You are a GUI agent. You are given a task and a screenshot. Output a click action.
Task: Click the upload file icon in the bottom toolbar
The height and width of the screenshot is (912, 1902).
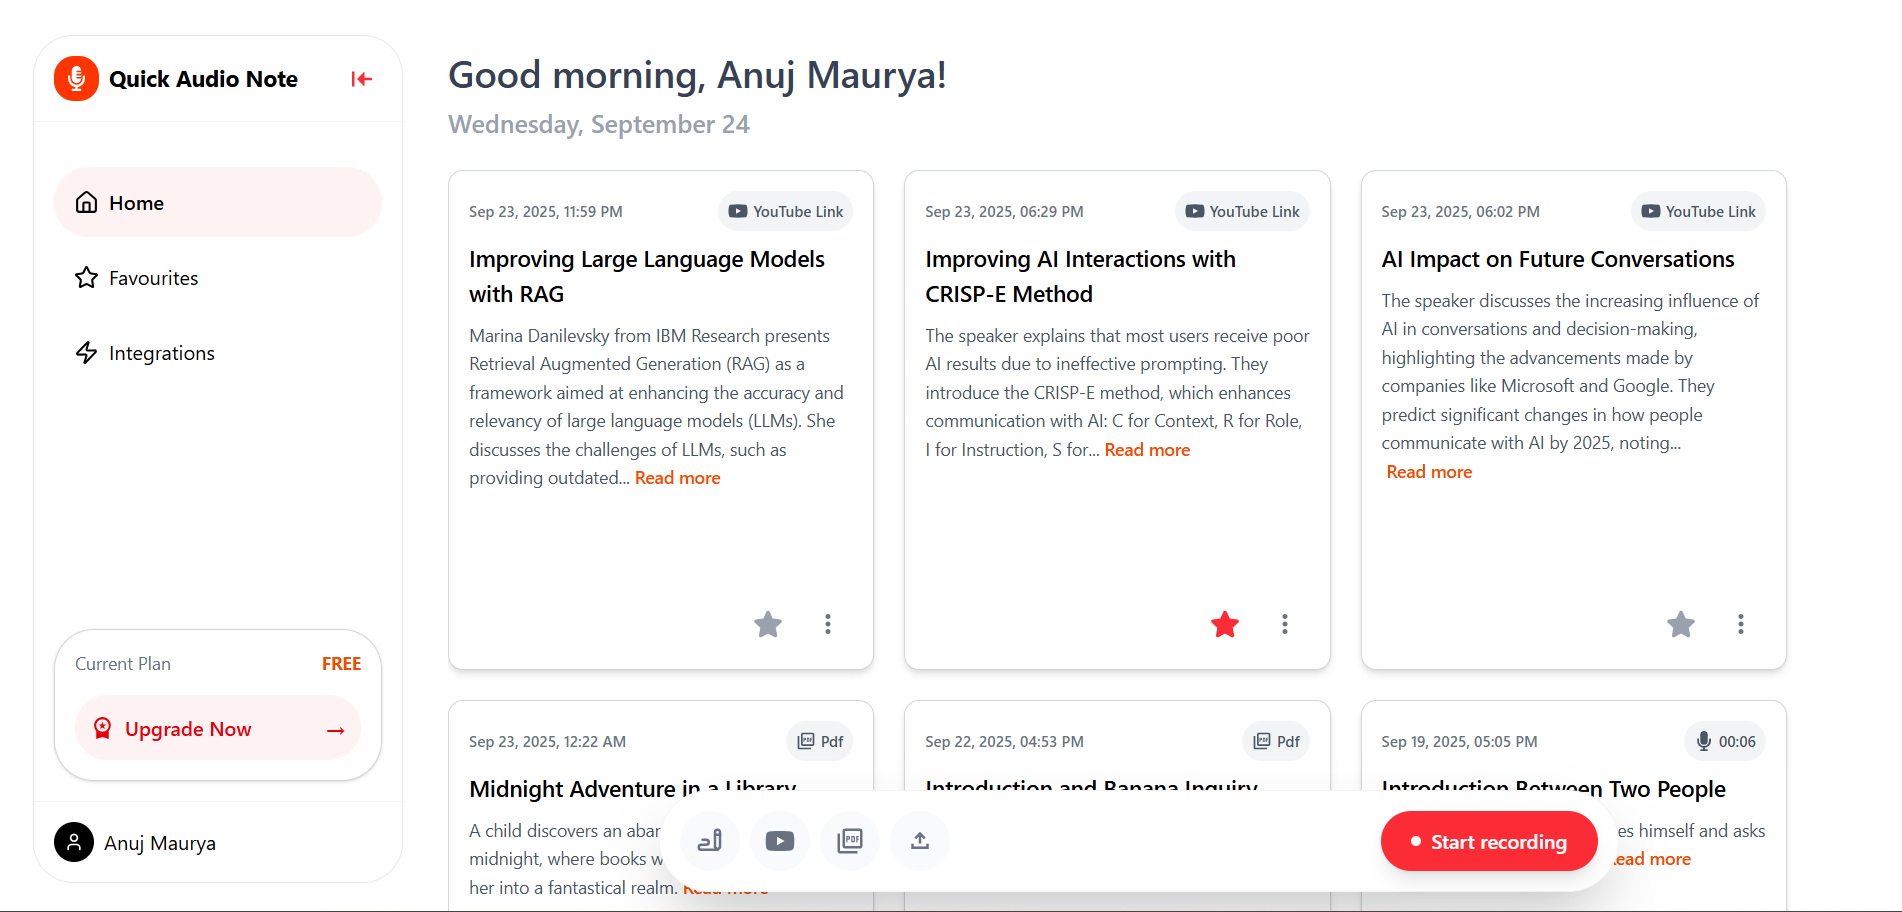coord(920,841)
